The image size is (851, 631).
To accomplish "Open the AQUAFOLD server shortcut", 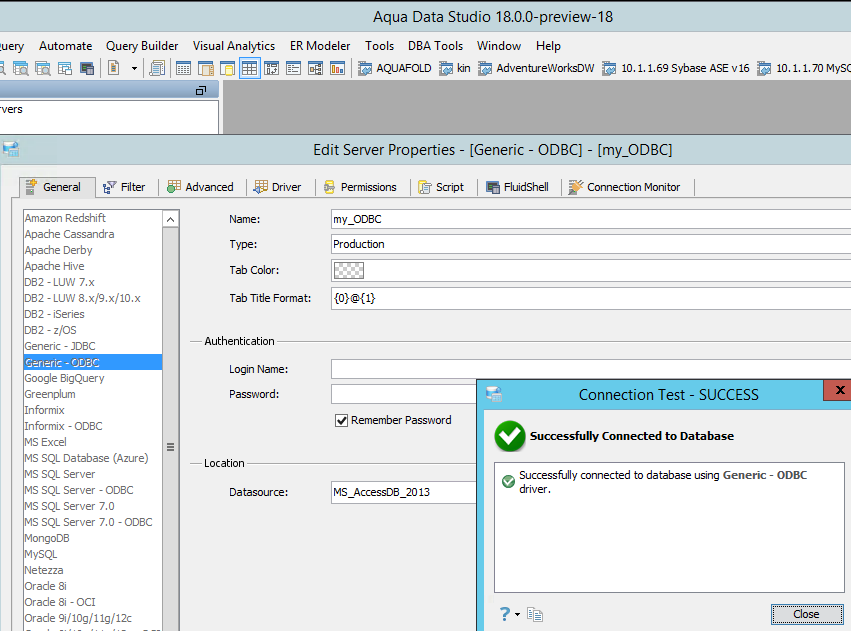I will click(x=395, y=68).
